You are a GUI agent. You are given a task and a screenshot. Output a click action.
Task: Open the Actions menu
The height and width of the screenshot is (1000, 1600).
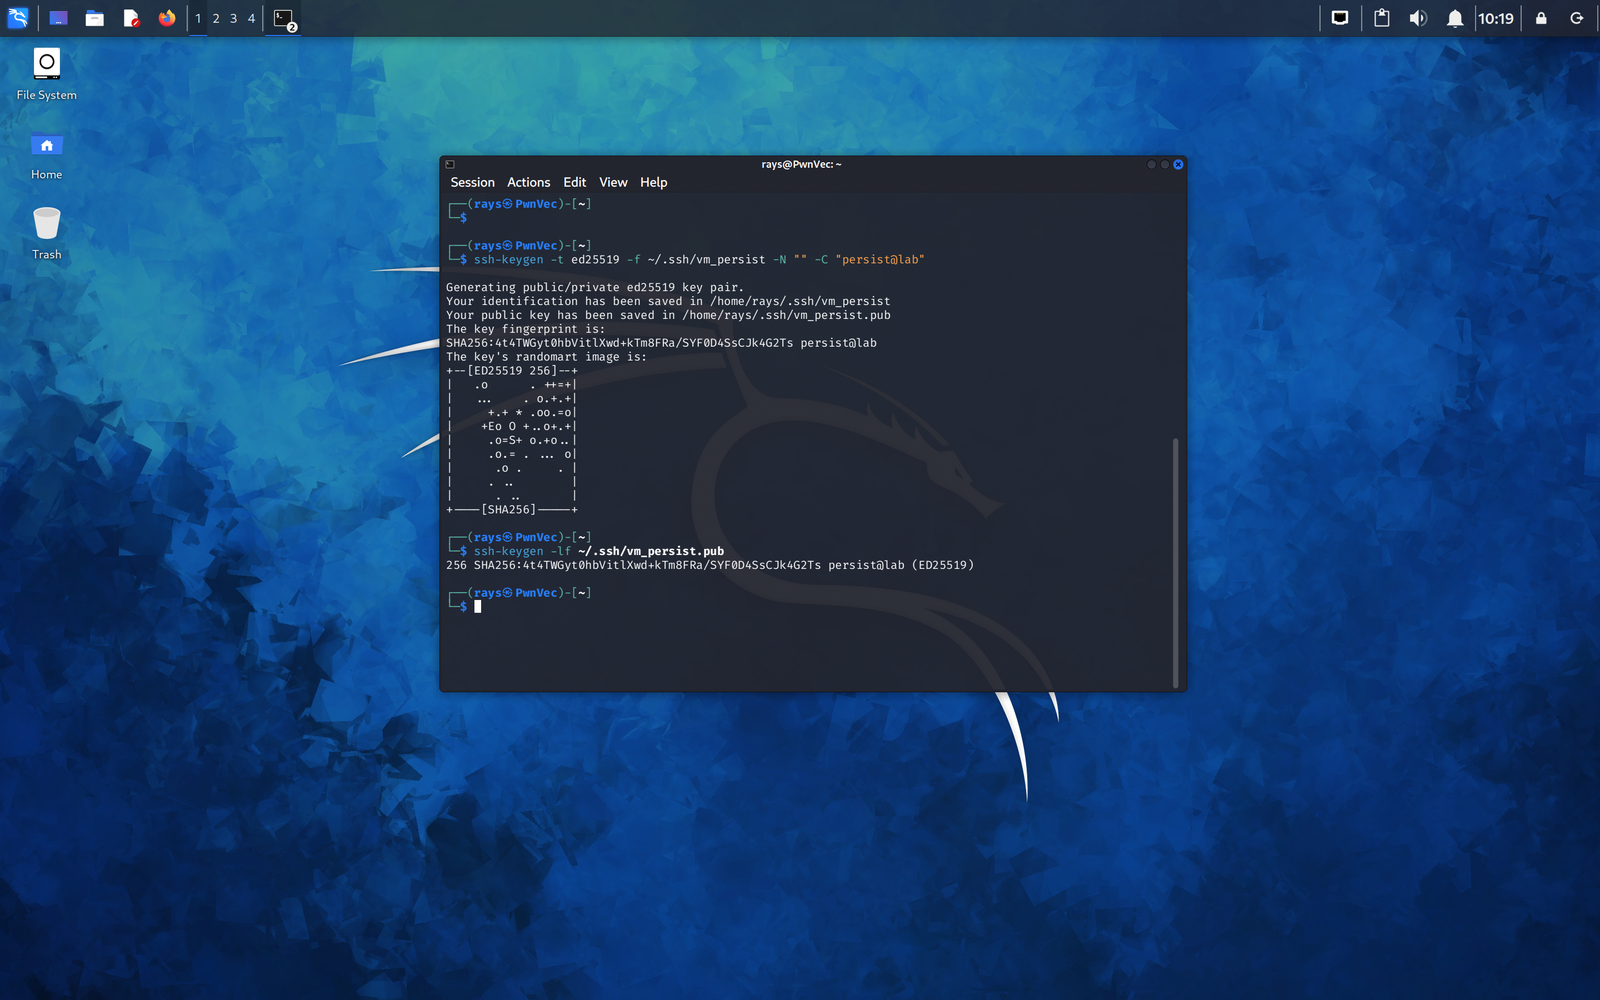[x=528, y=182]
